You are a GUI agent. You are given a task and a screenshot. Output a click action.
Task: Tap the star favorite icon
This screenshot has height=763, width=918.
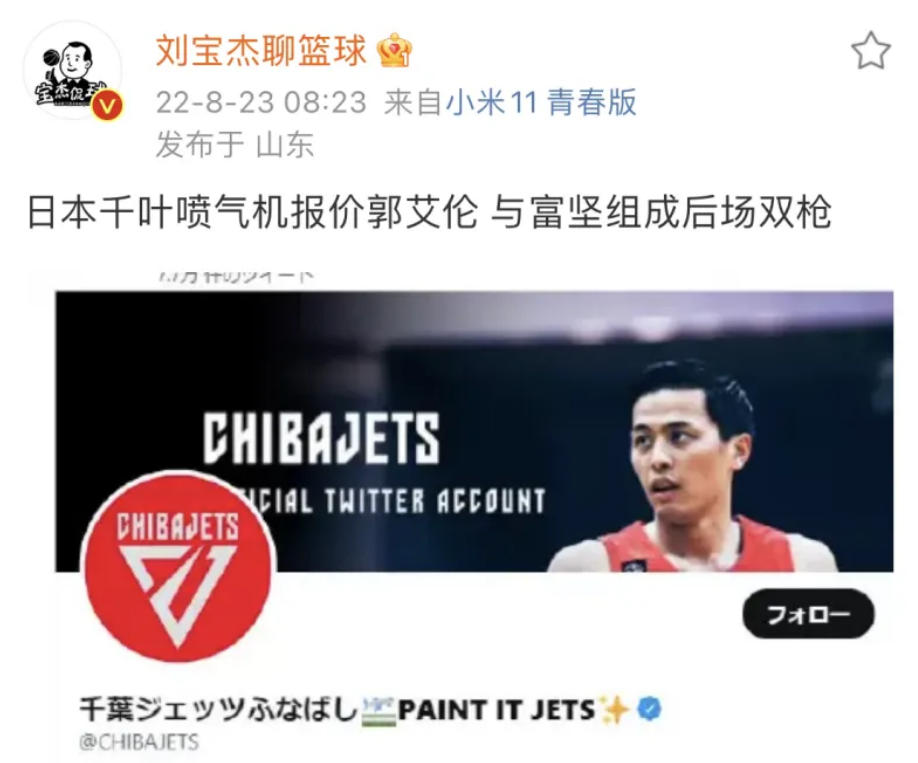(871, 51)
